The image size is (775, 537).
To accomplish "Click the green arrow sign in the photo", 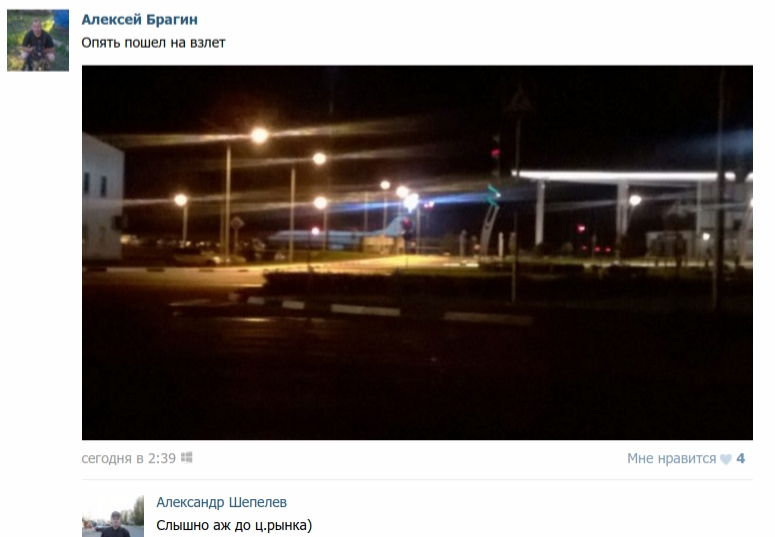I will pos(493,195).
